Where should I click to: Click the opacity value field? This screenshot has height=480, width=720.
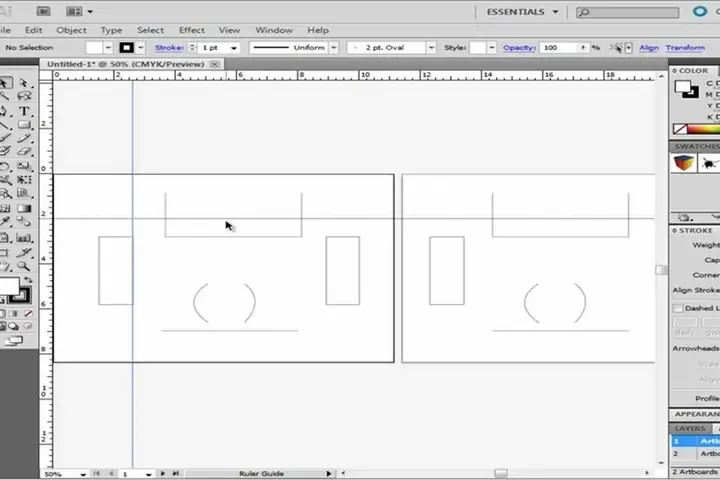click(560, 48)
